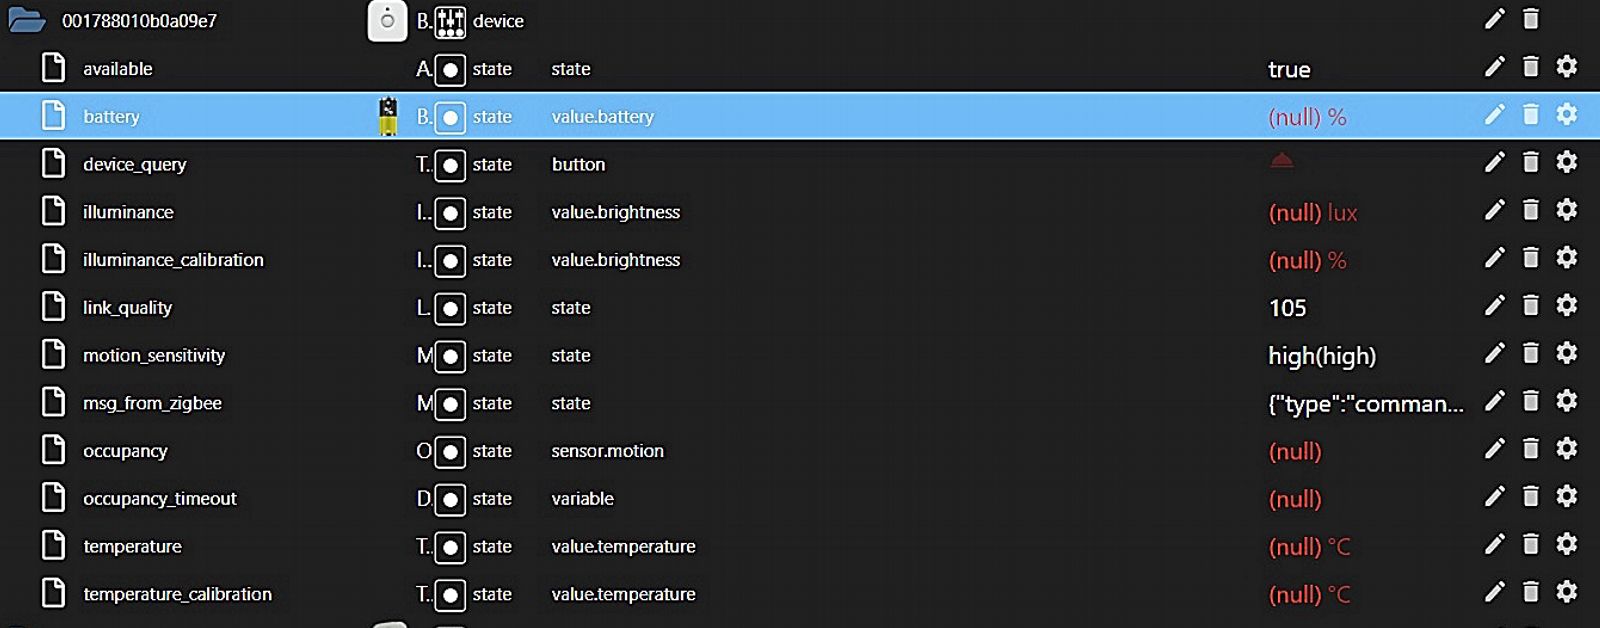The width and height of the screenshot is (1600, 628).
Task: Click the link_quality value 105
Action: pyautogui.click(x=1287, y=308)
